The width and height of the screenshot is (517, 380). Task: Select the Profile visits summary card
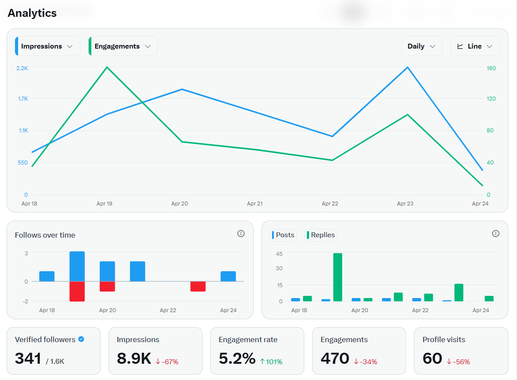[x=461, y=351]
